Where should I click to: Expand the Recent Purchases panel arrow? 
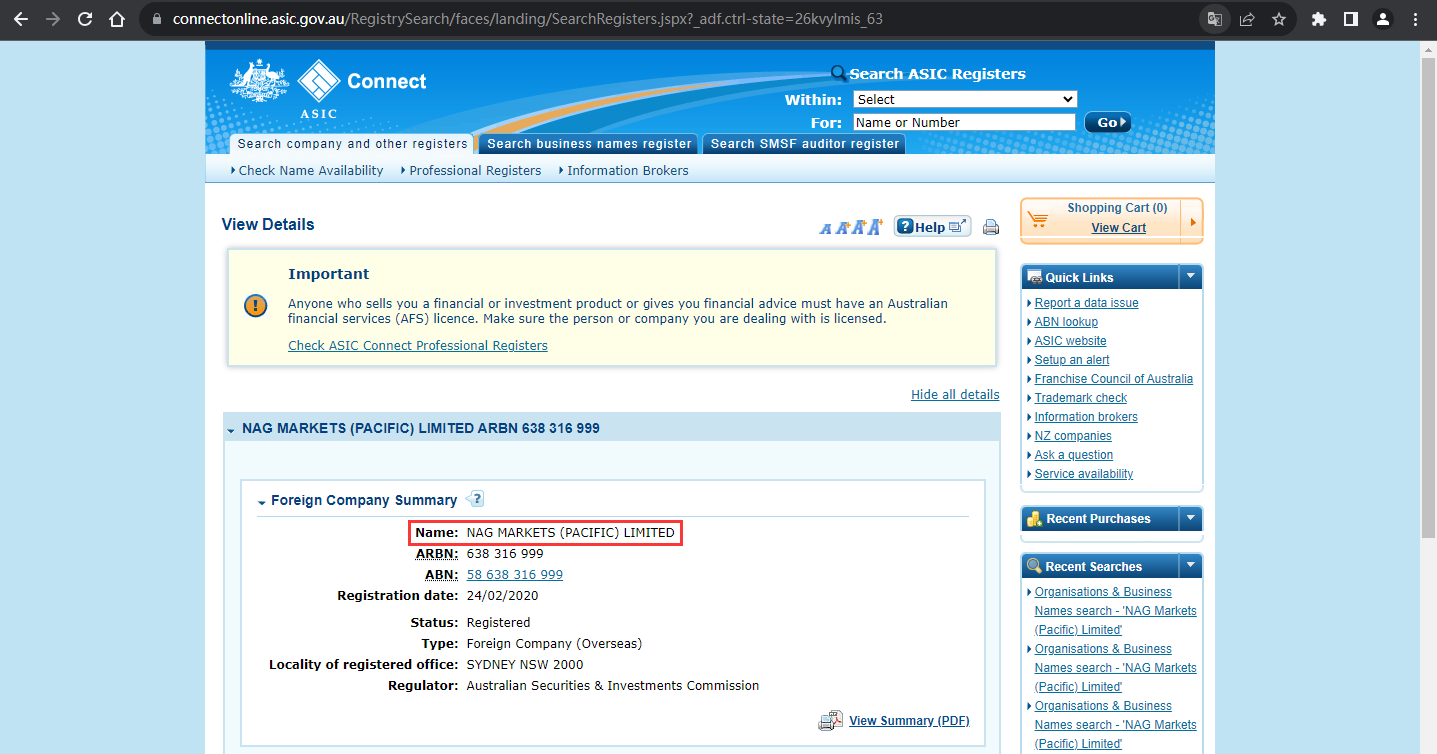pyautogui.click(x=1190, y=518)
